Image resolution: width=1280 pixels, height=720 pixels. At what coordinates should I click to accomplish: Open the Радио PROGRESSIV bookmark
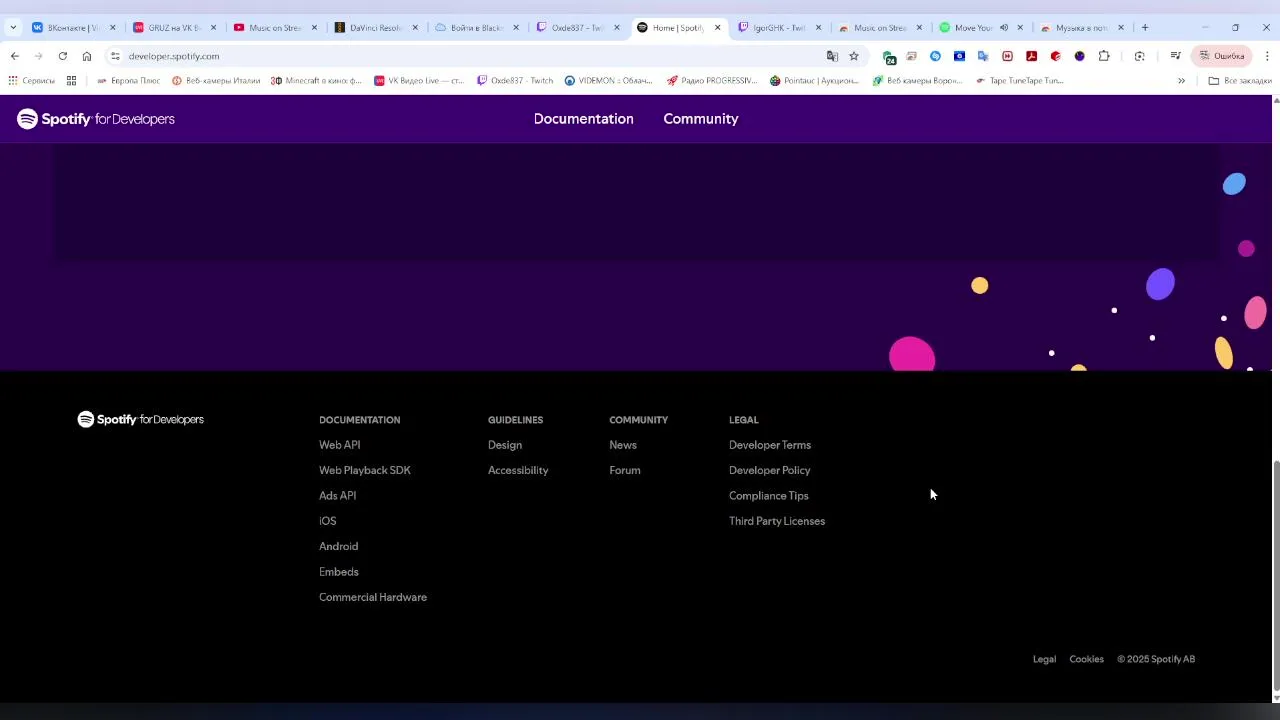[712, 80]
